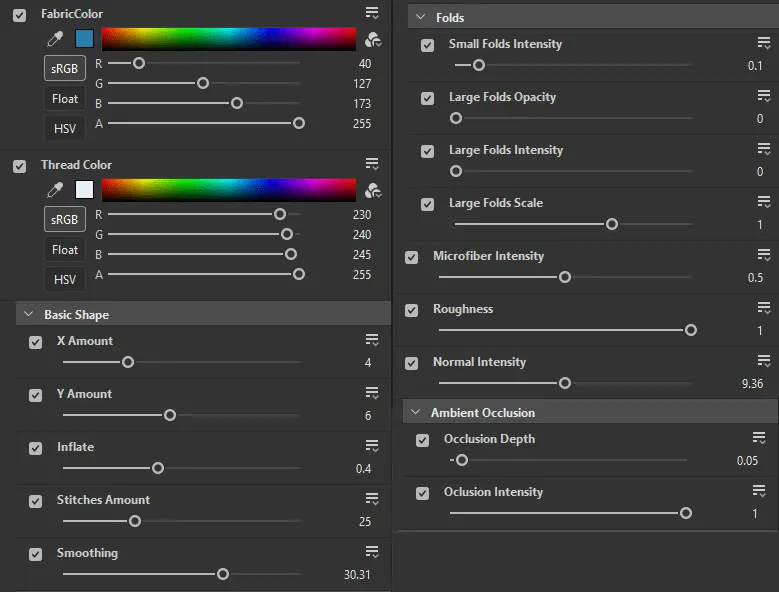Open the Microfiber Intensity options menu icon

tap(764, 256)
